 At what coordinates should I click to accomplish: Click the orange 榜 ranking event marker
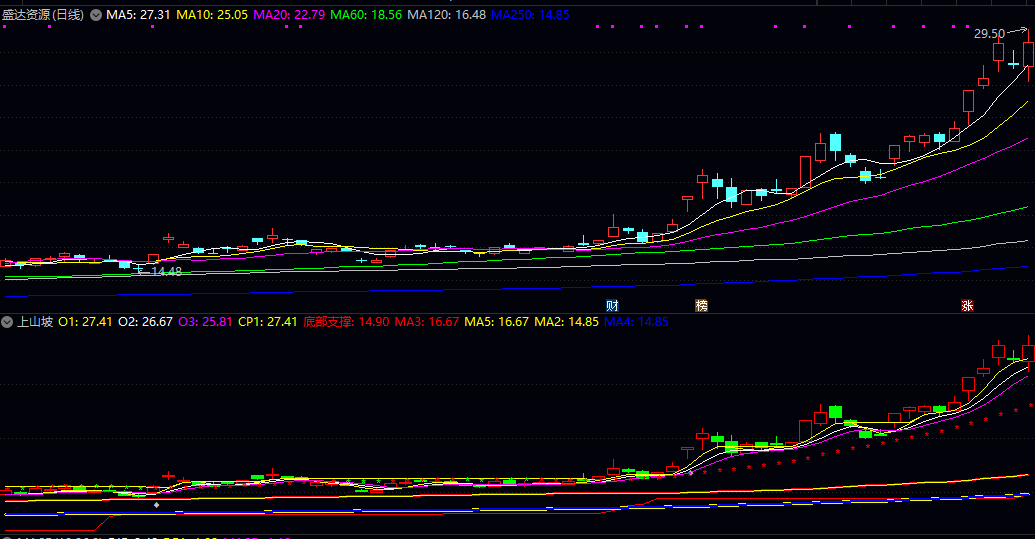(701, 305)
